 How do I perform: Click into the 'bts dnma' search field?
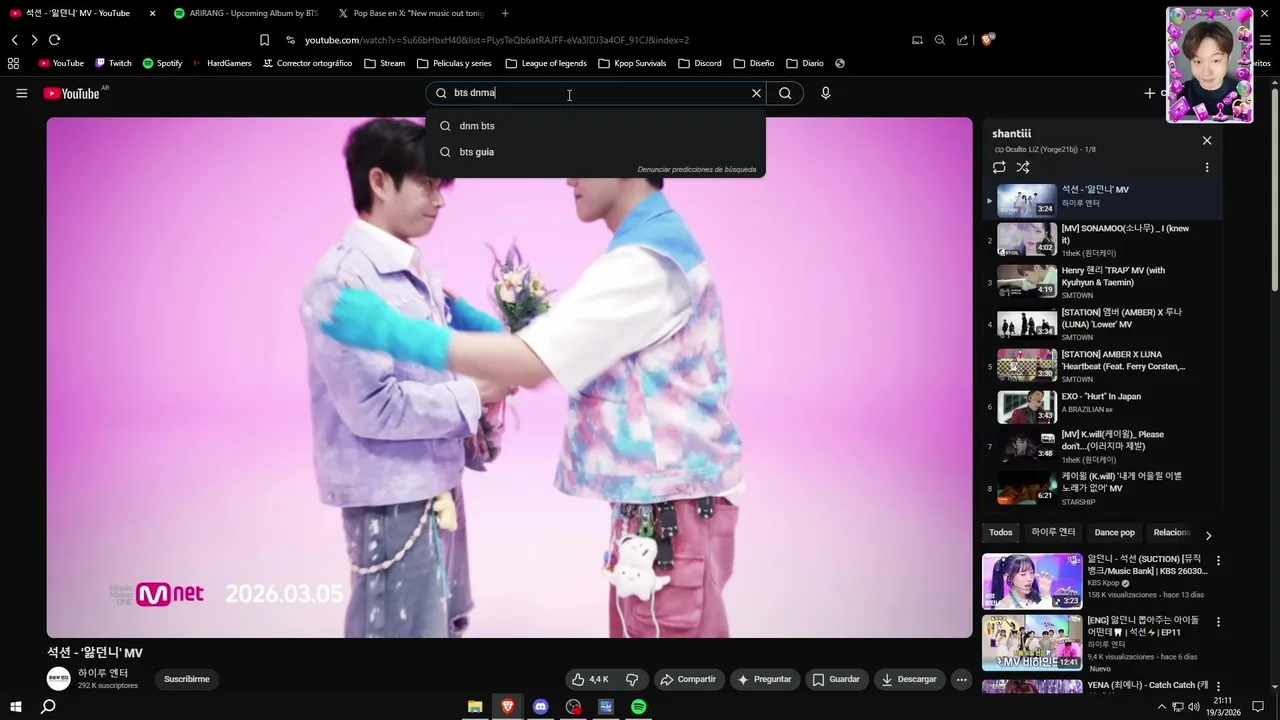595,93
